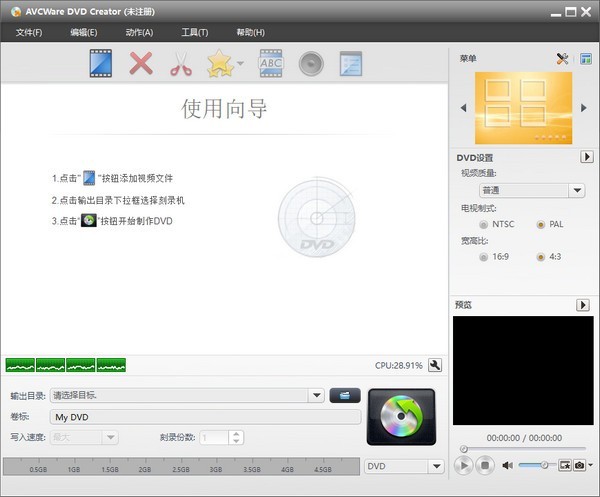The image size is (600, 497).
Task: Click the preview stop button
Action: click(485, 465)
